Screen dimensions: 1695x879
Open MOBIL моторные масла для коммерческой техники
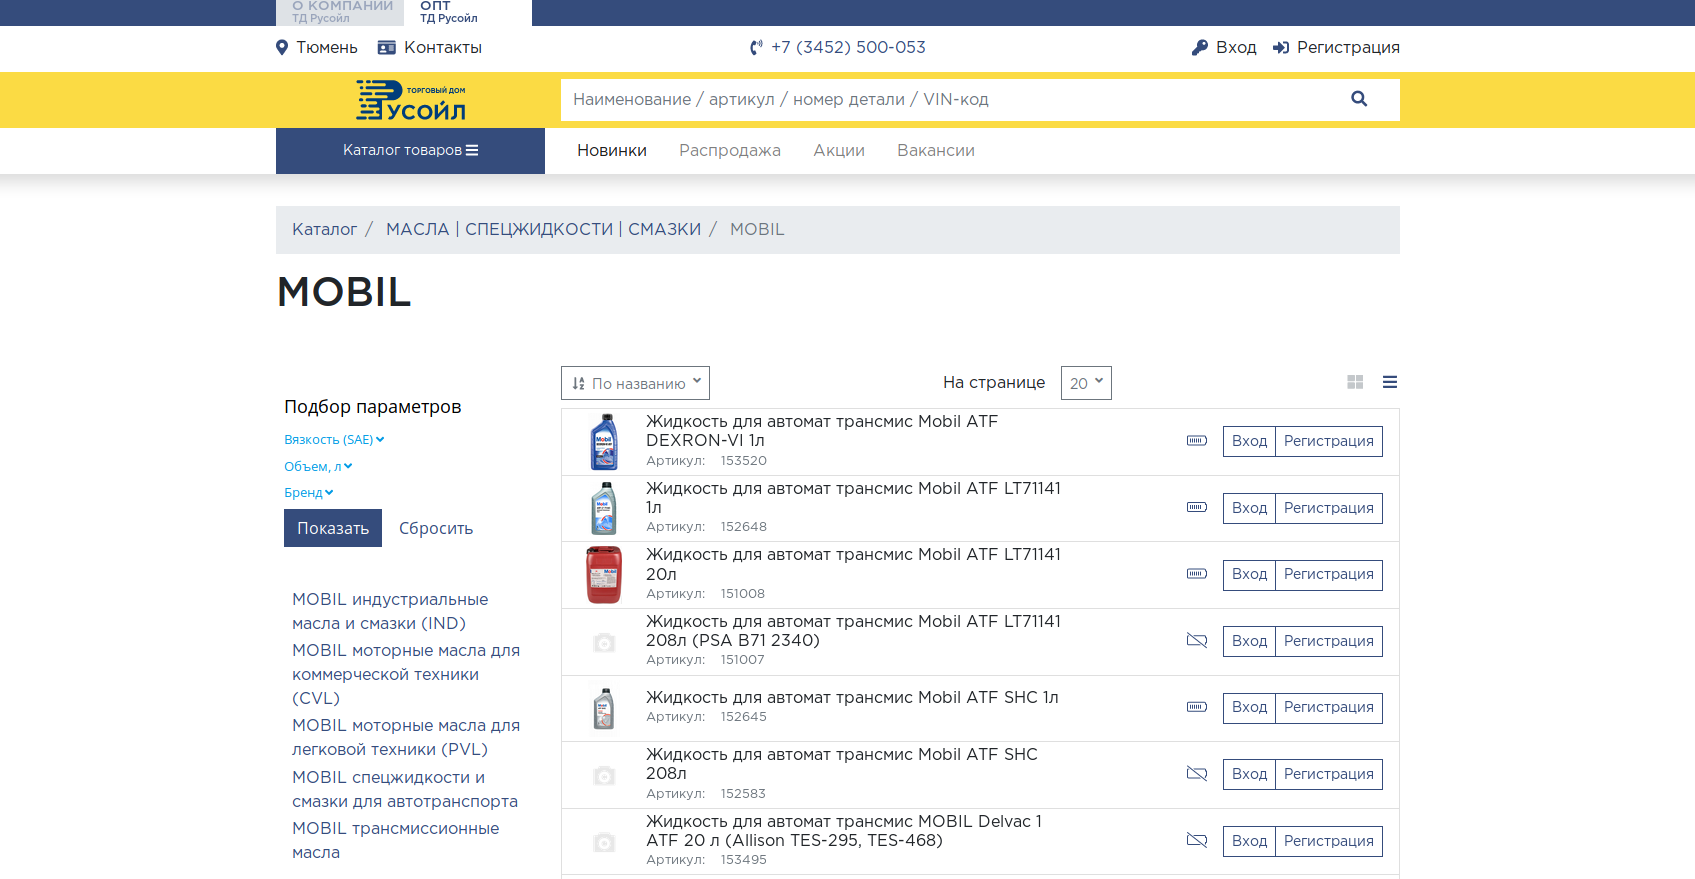pos(406,674)
